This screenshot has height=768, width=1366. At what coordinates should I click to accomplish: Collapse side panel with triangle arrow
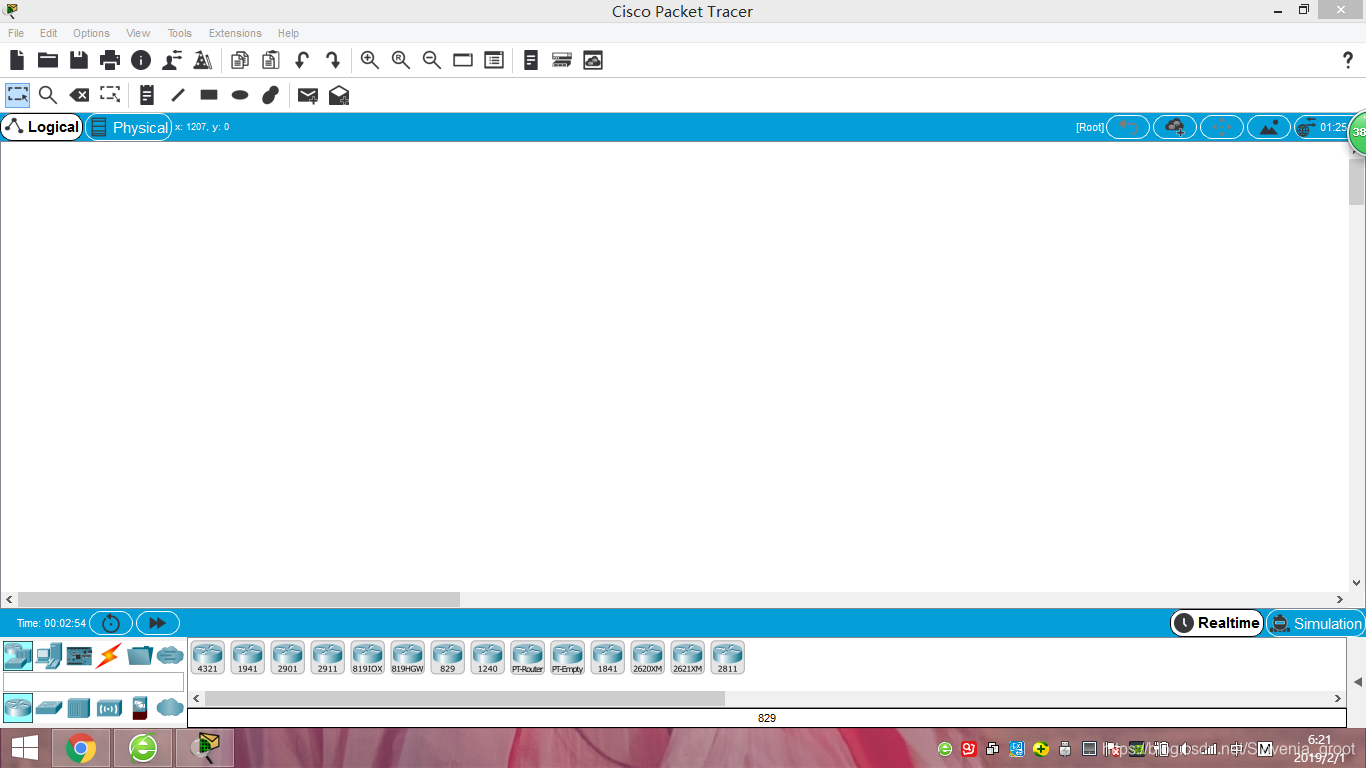point(1357,682)
